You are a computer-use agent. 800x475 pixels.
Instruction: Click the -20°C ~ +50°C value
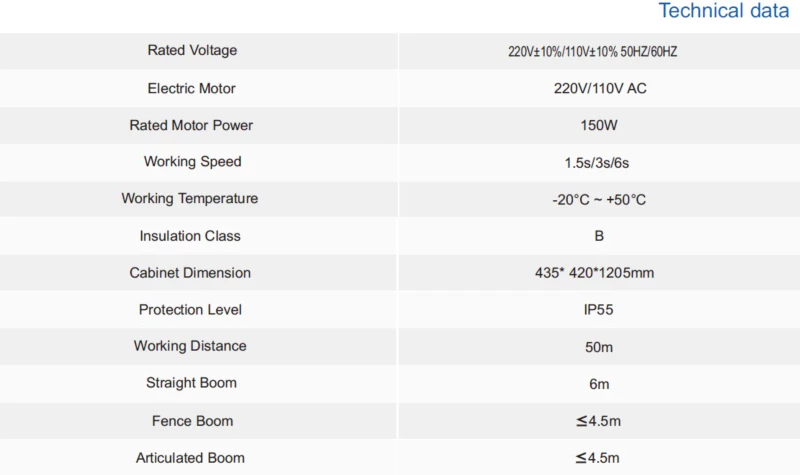599,199
